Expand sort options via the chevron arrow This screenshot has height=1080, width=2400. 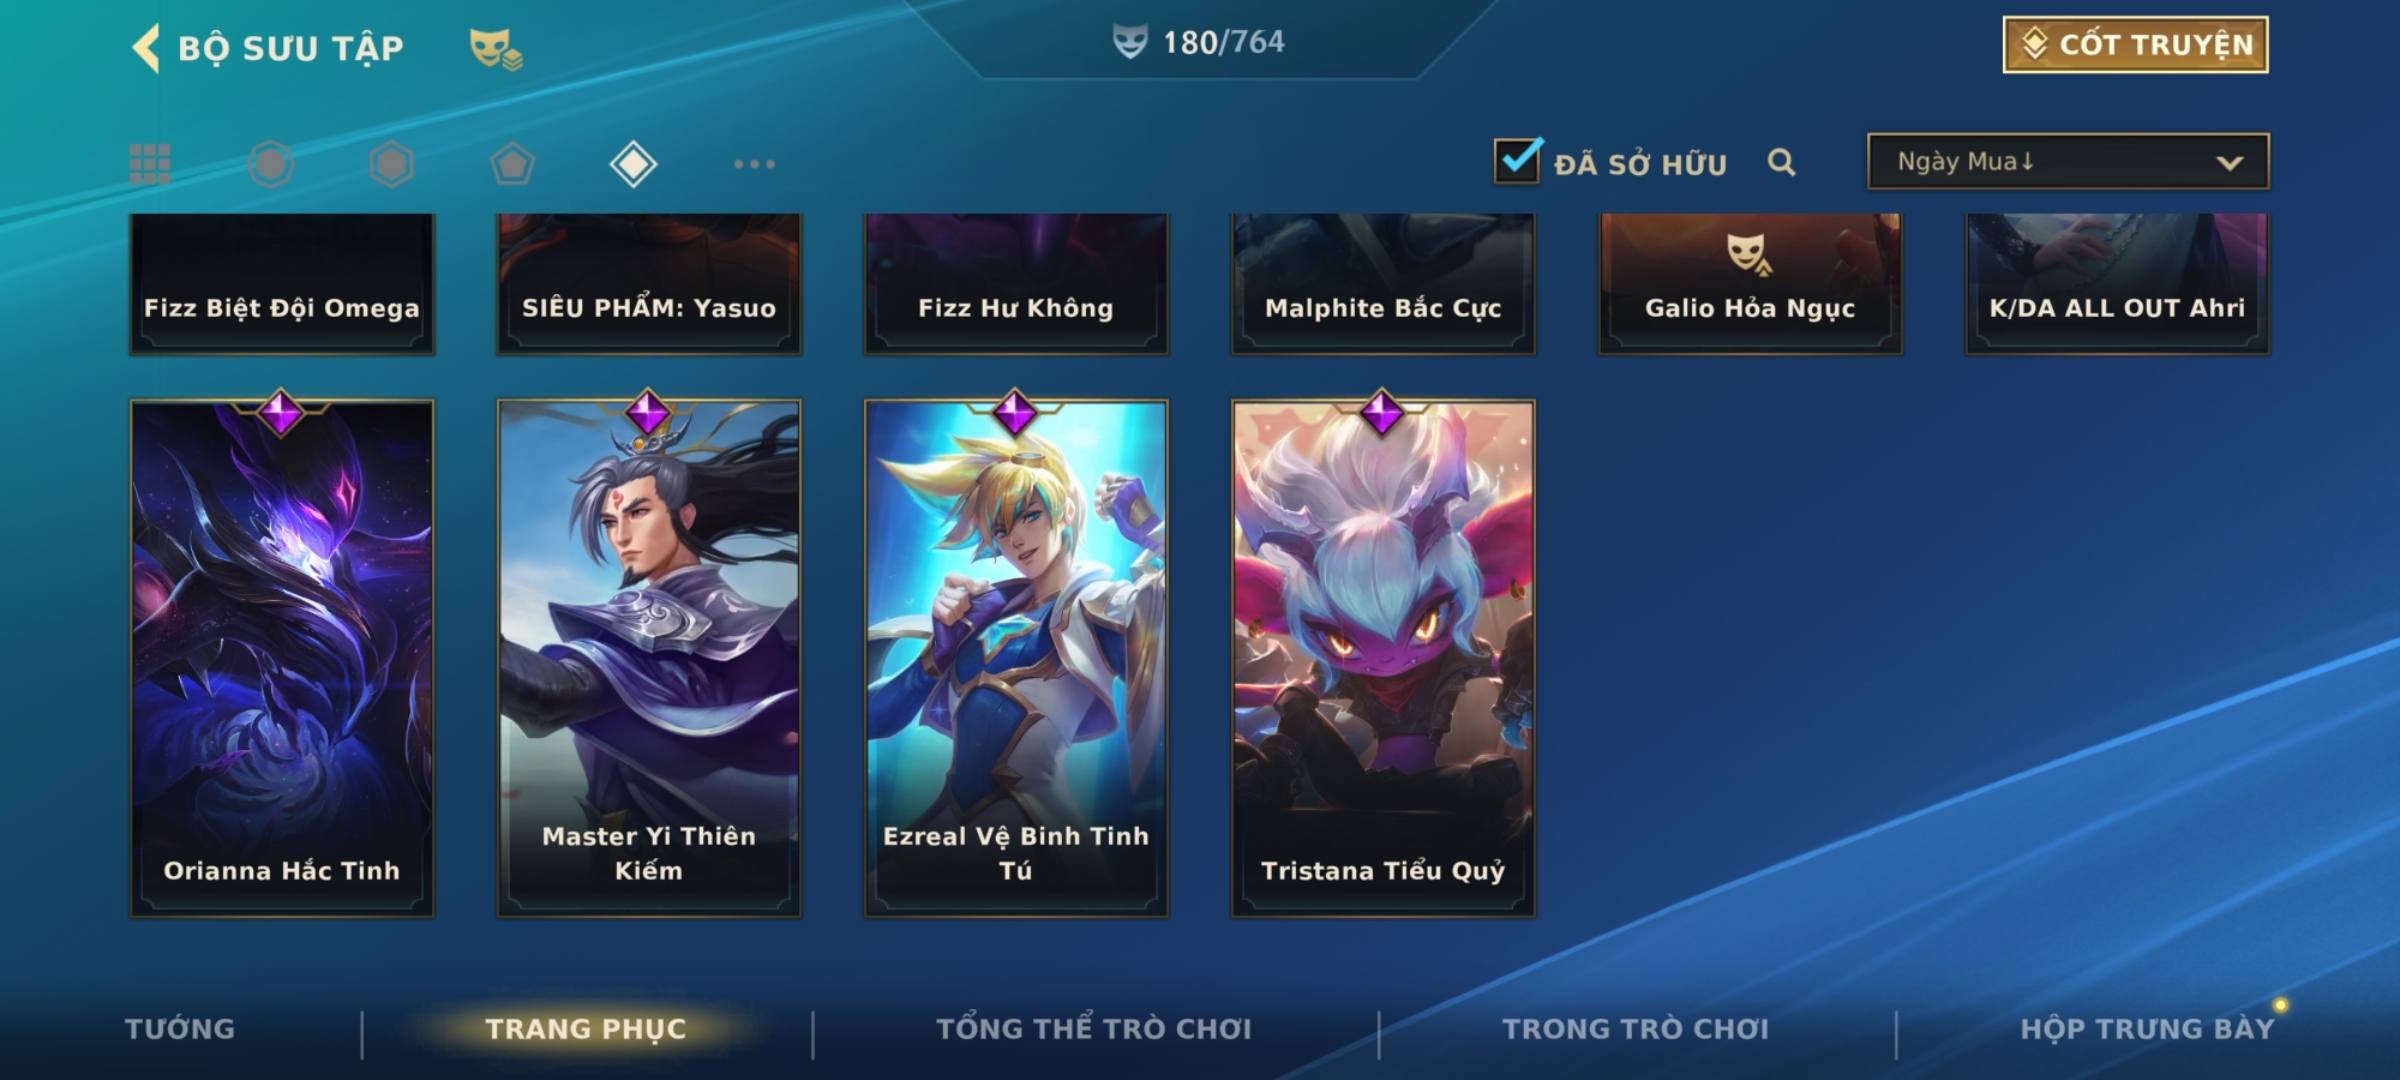click(x=2229, y=163)
